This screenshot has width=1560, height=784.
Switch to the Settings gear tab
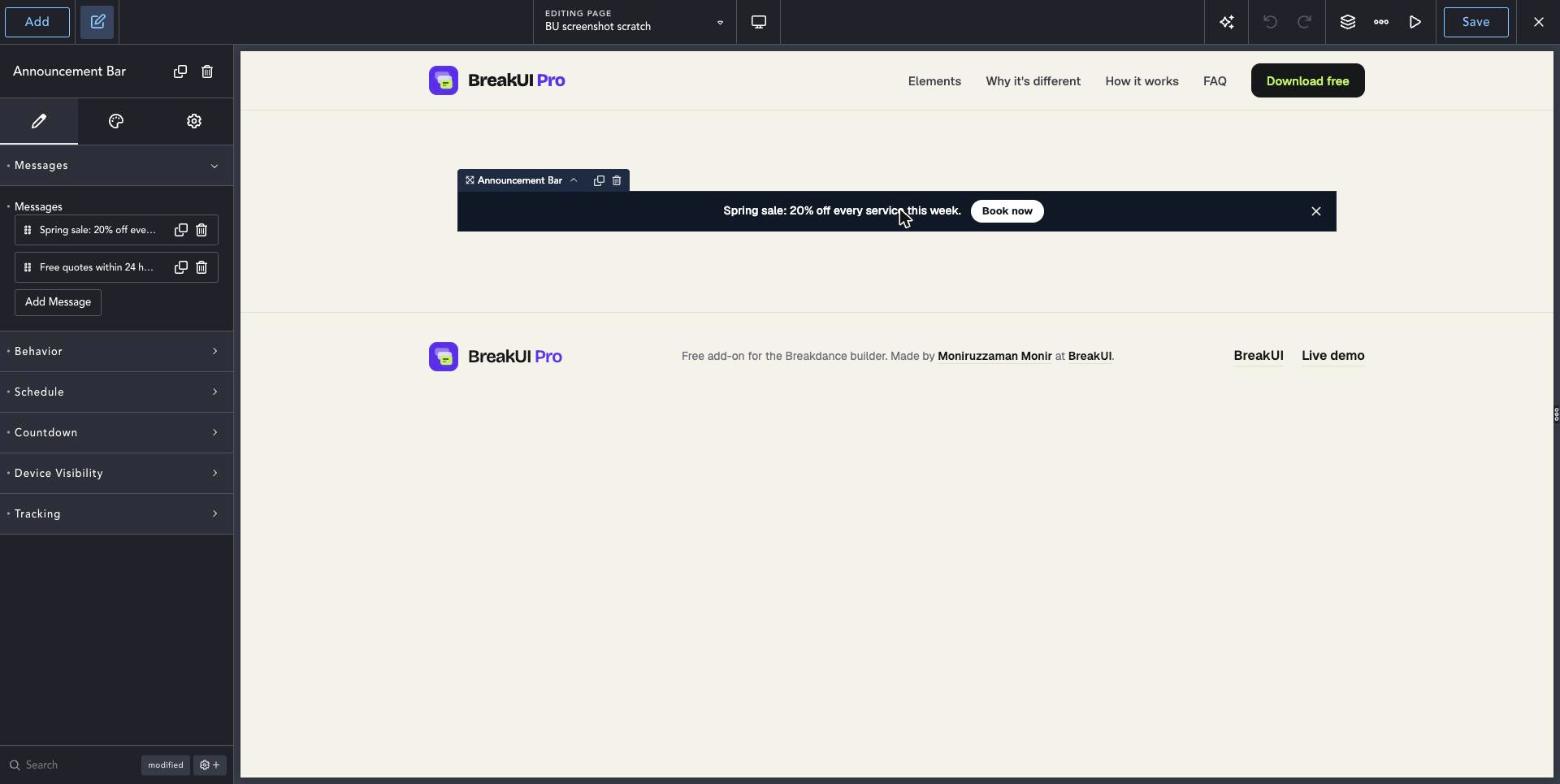point(194,121)
